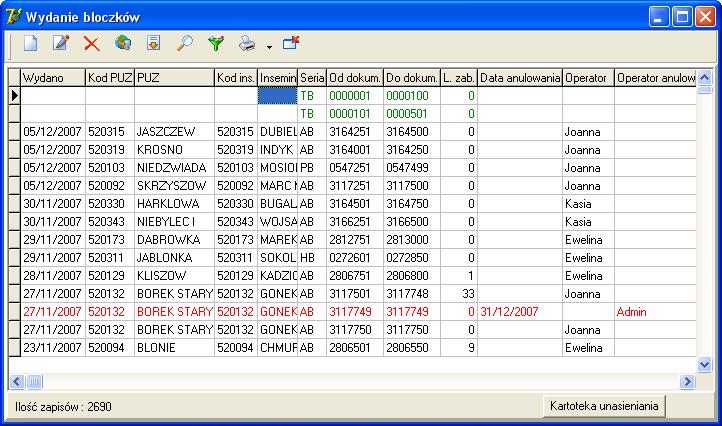Click the horizontal scrollbar thumb

34,381
